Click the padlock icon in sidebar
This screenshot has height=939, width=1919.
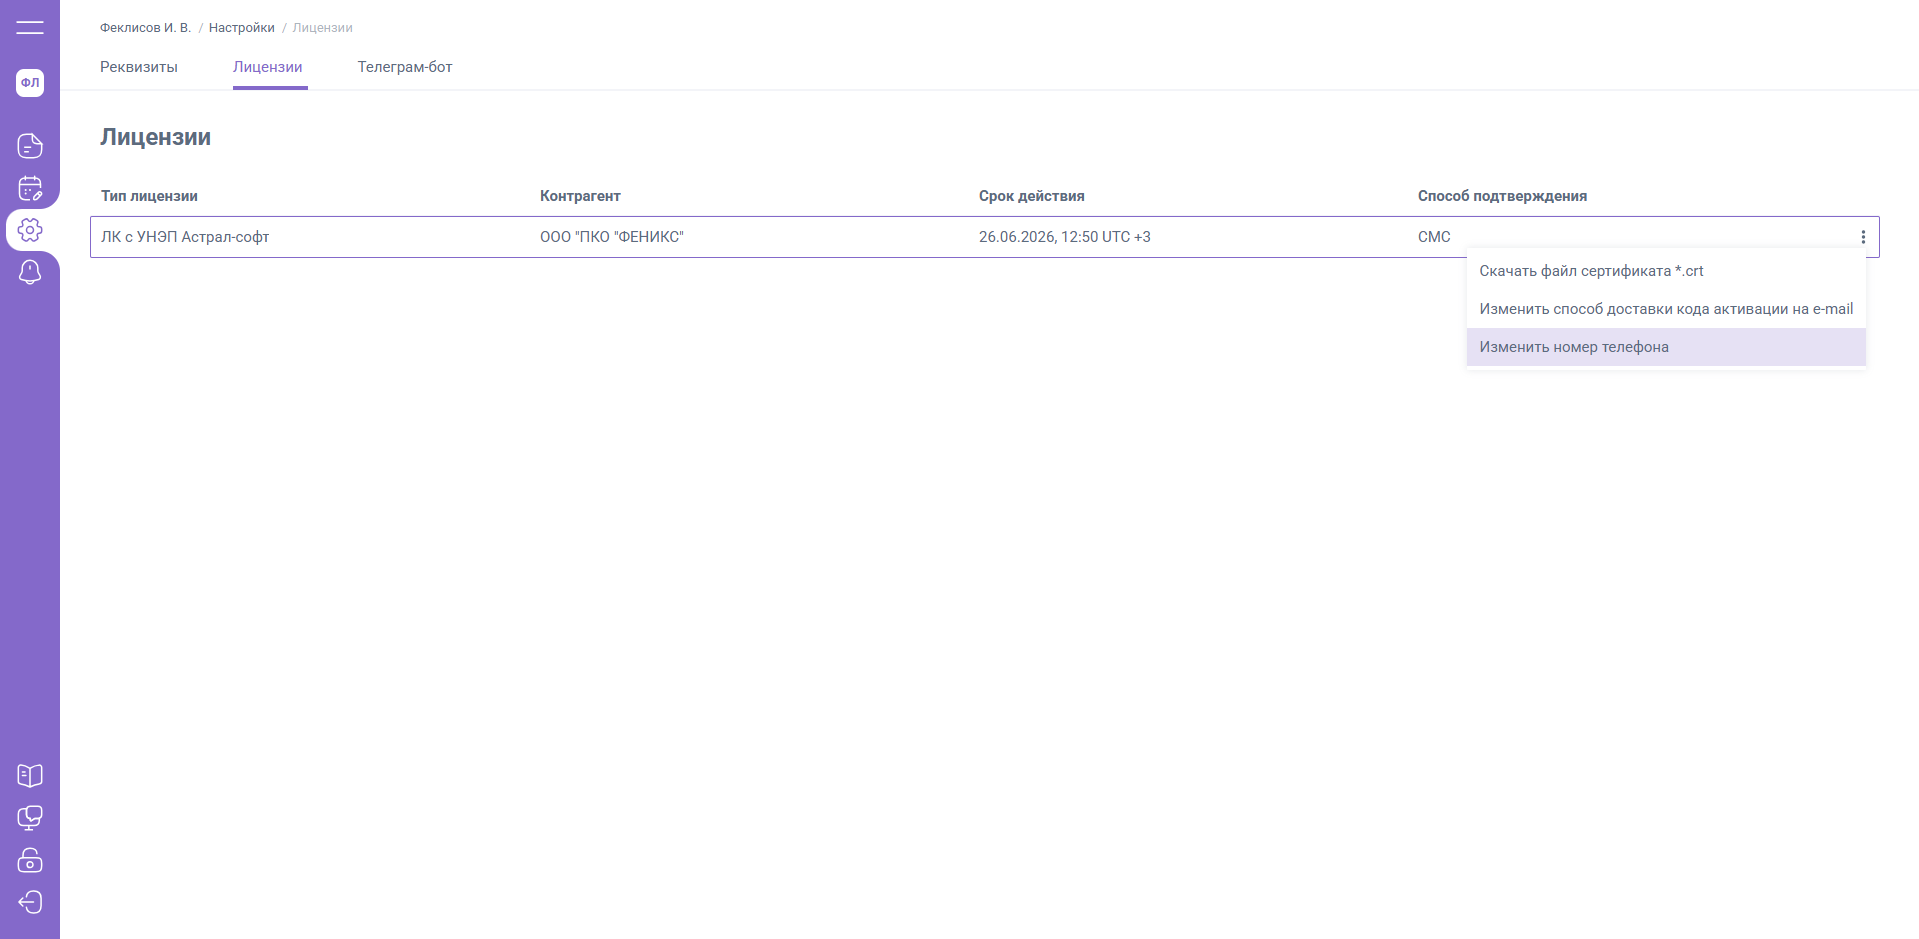click(30, 860)
